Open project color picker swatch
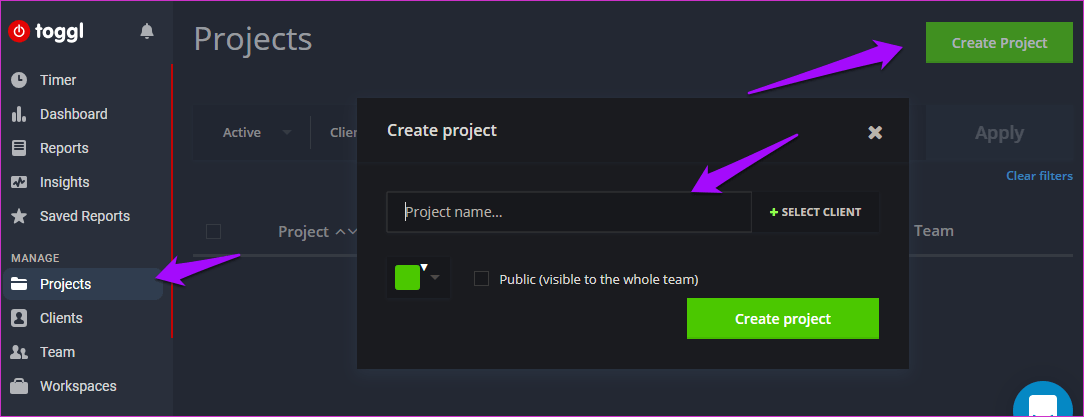 coord(408,277)
